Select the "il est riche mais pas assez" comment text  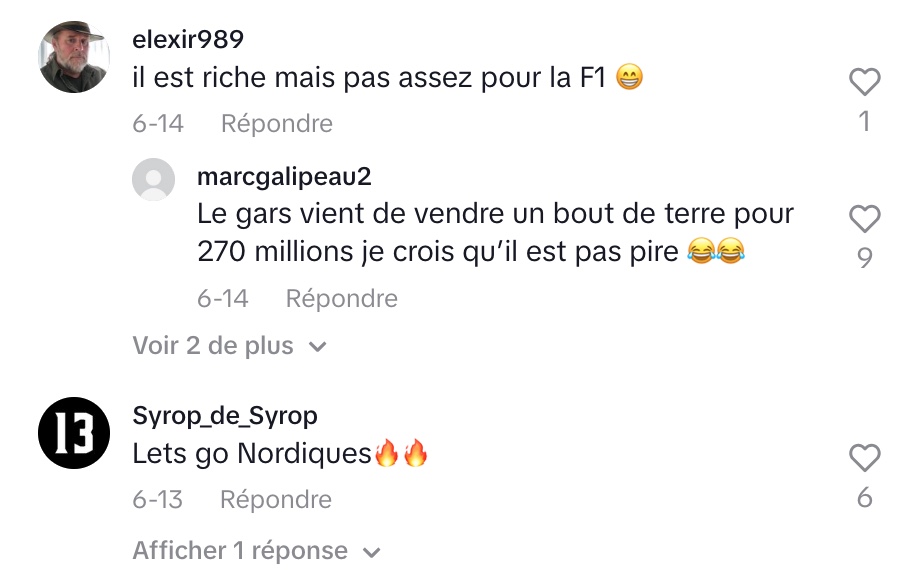[388, 77]
